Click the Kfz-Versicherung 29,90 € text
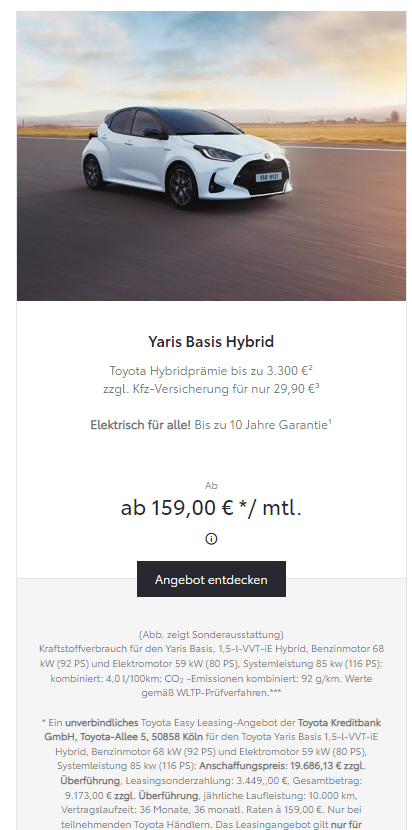 click(x=211, y=389)
